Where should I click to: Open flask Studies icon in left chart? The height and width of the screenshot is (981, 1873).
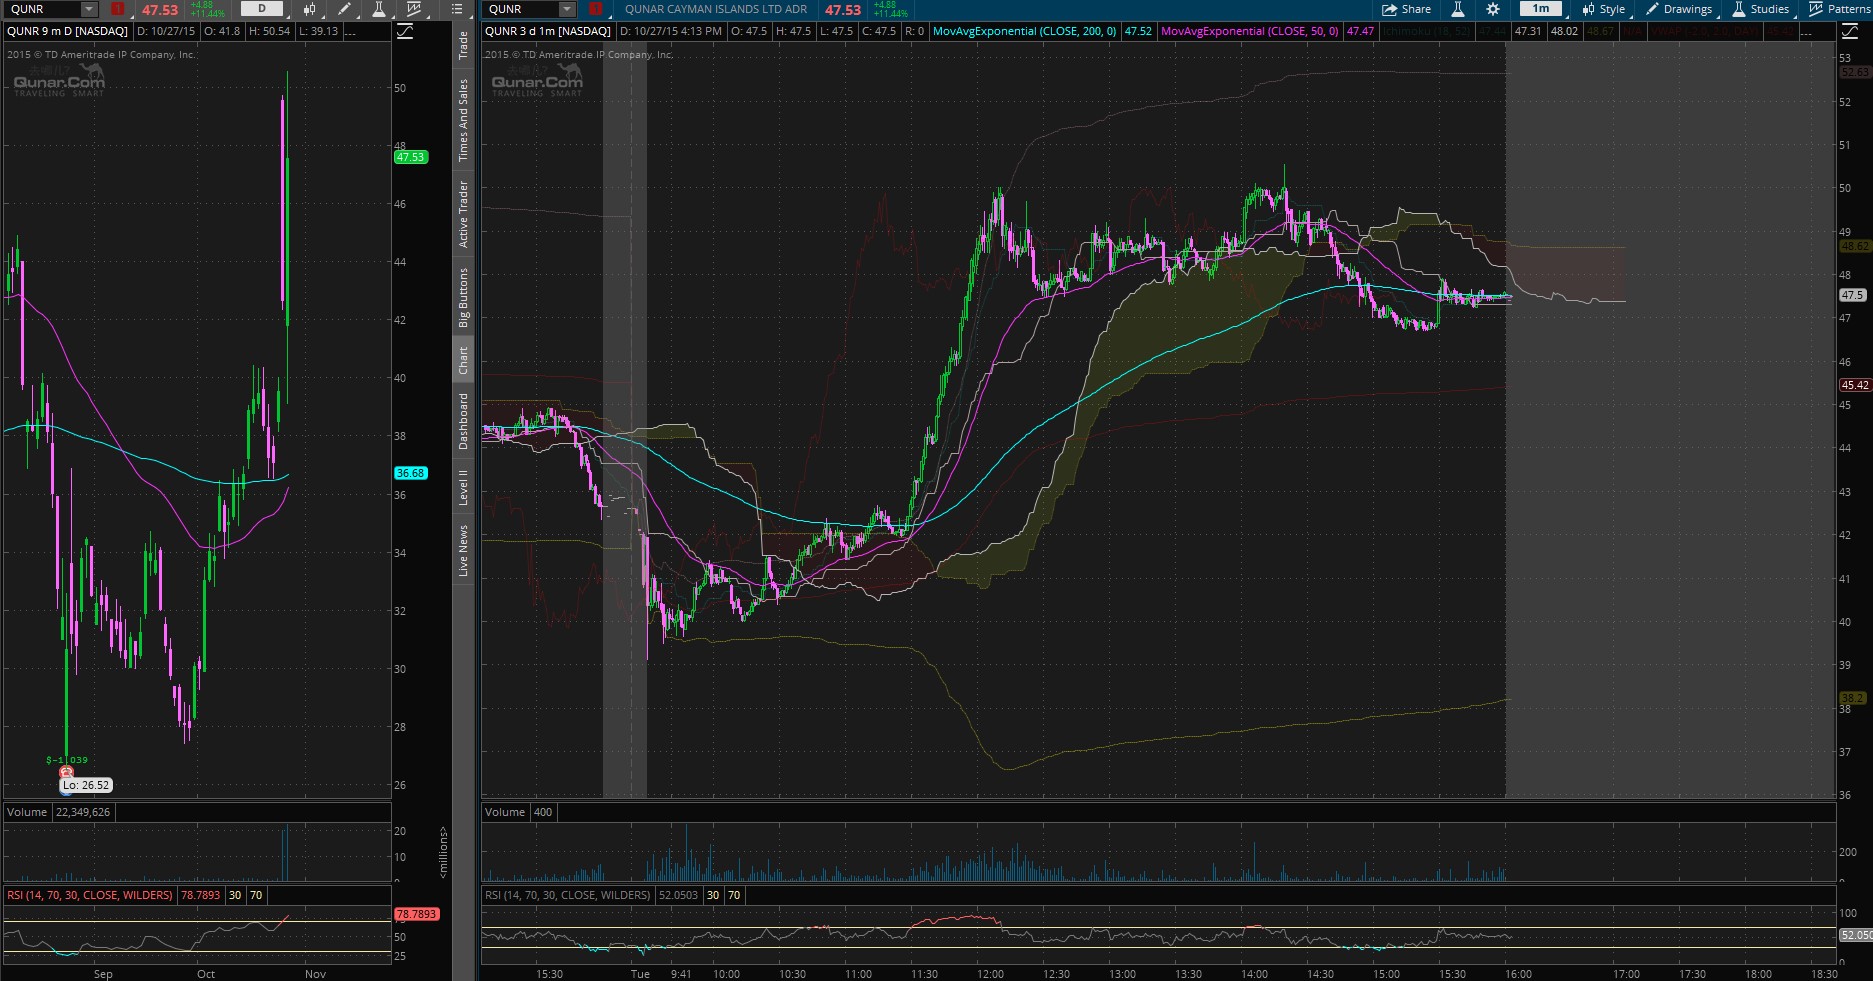point(379,9)
